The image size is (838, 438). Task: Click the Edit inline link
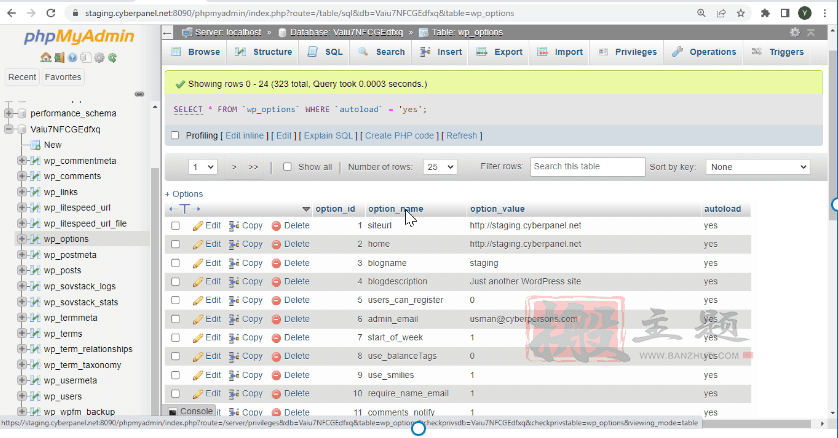pyautogui.click(x=245, y=136)
